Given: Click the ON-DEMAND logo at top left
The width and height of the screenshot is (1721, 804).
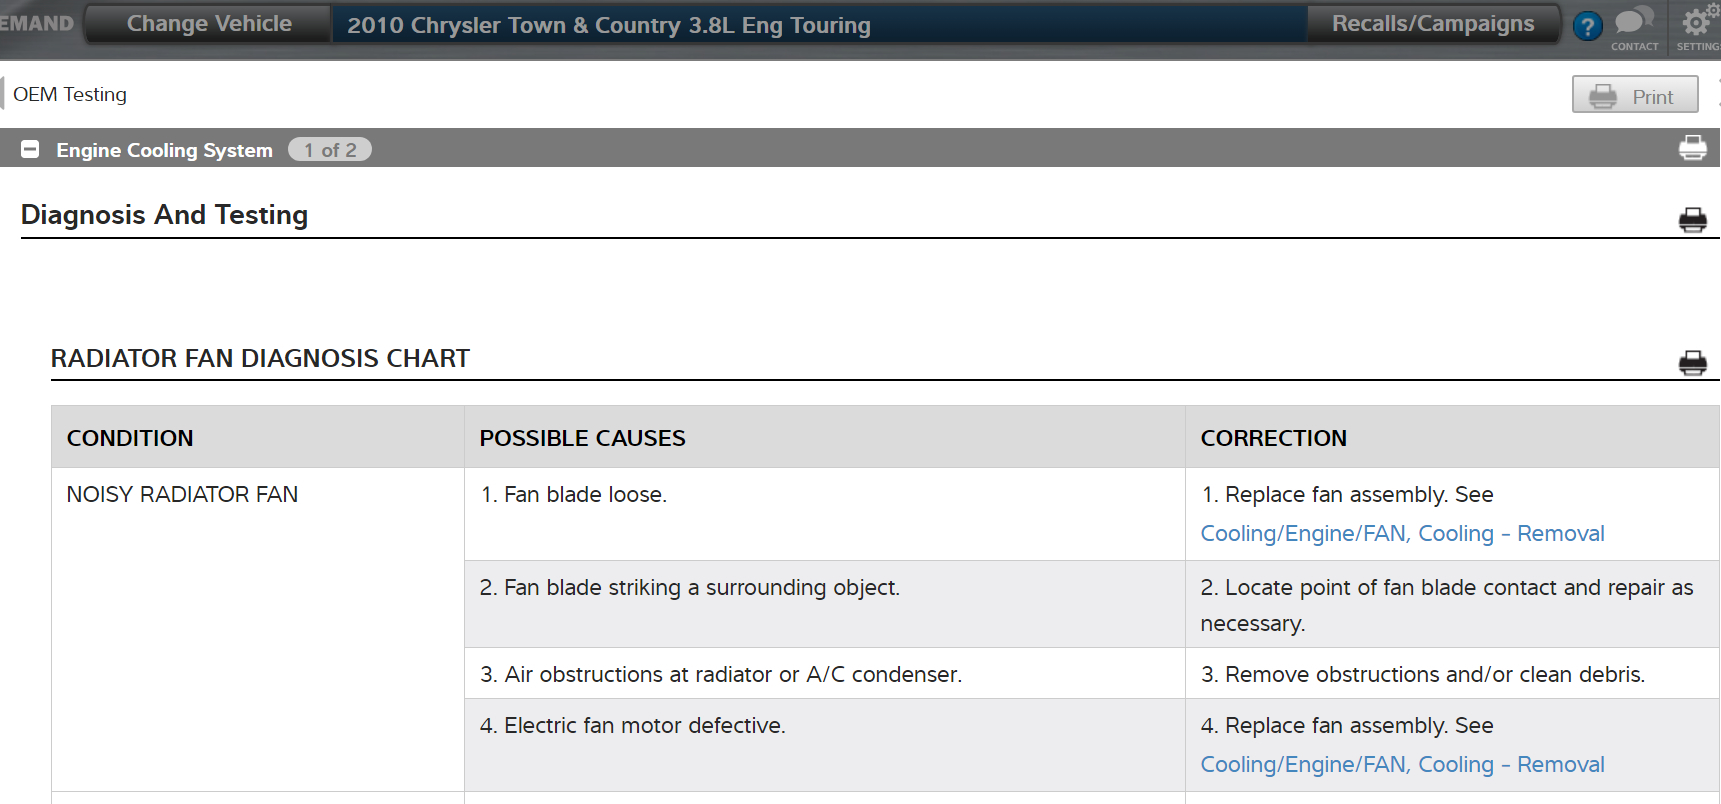Looking at the screenshot, I should click(x=37, y=23).
